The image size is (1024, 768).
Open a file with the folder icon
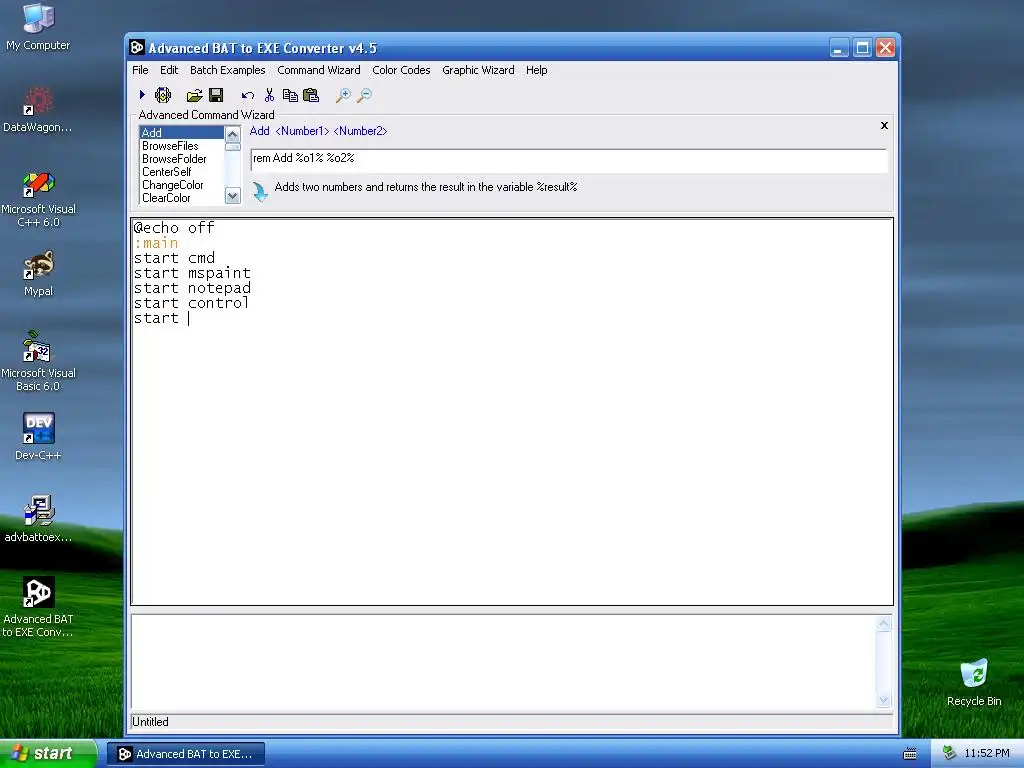click(x=194, y=96)
